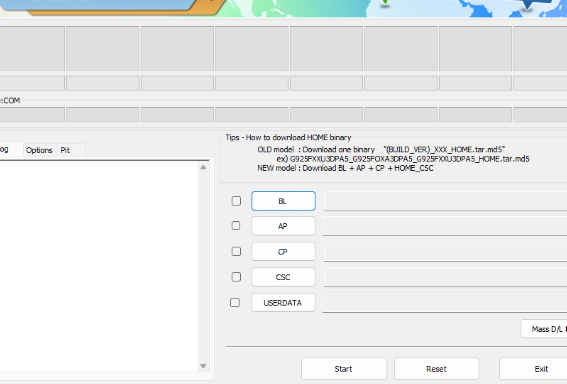The height and width of the screenshot is (384, 567).
Task: Click the 'NEW model : Download BL + AP' line
Action: tap(345, 168)
